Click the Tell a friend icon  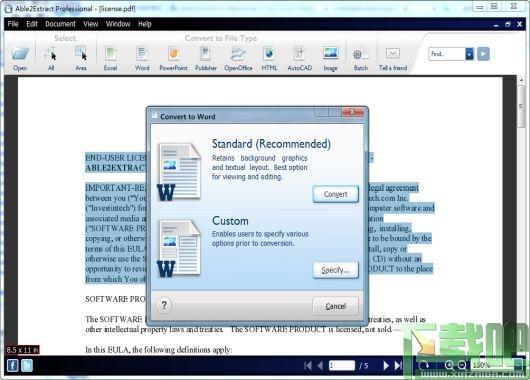(393, 58)
